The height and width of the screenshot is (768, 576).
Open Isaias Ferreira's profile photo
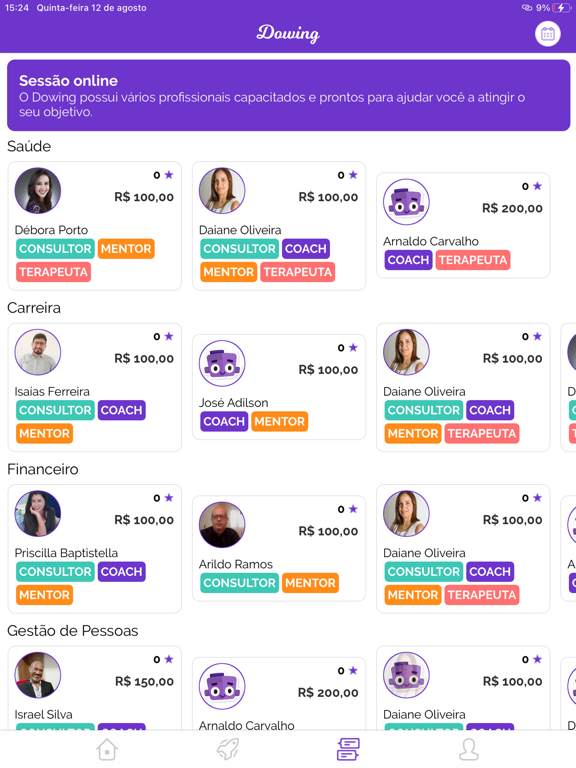(x=38, y=352)
